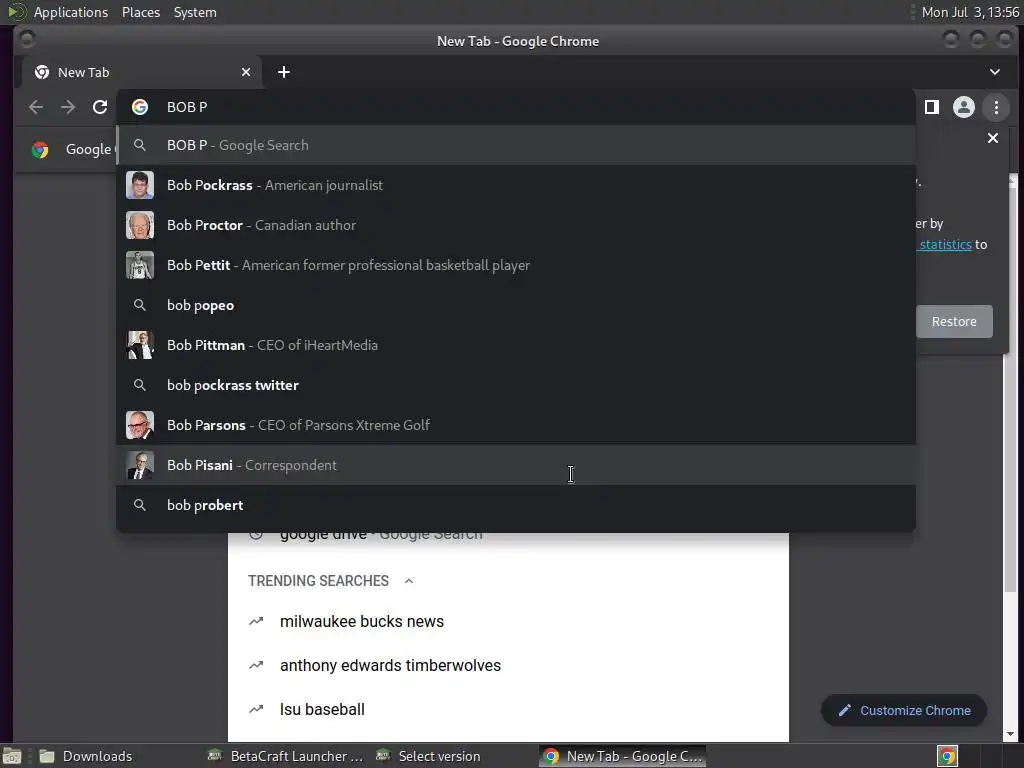The width and height of the screenshot is (1024, 768).
Task: Click the clock showing Mon Jul 3
Action: click(970, 12)
